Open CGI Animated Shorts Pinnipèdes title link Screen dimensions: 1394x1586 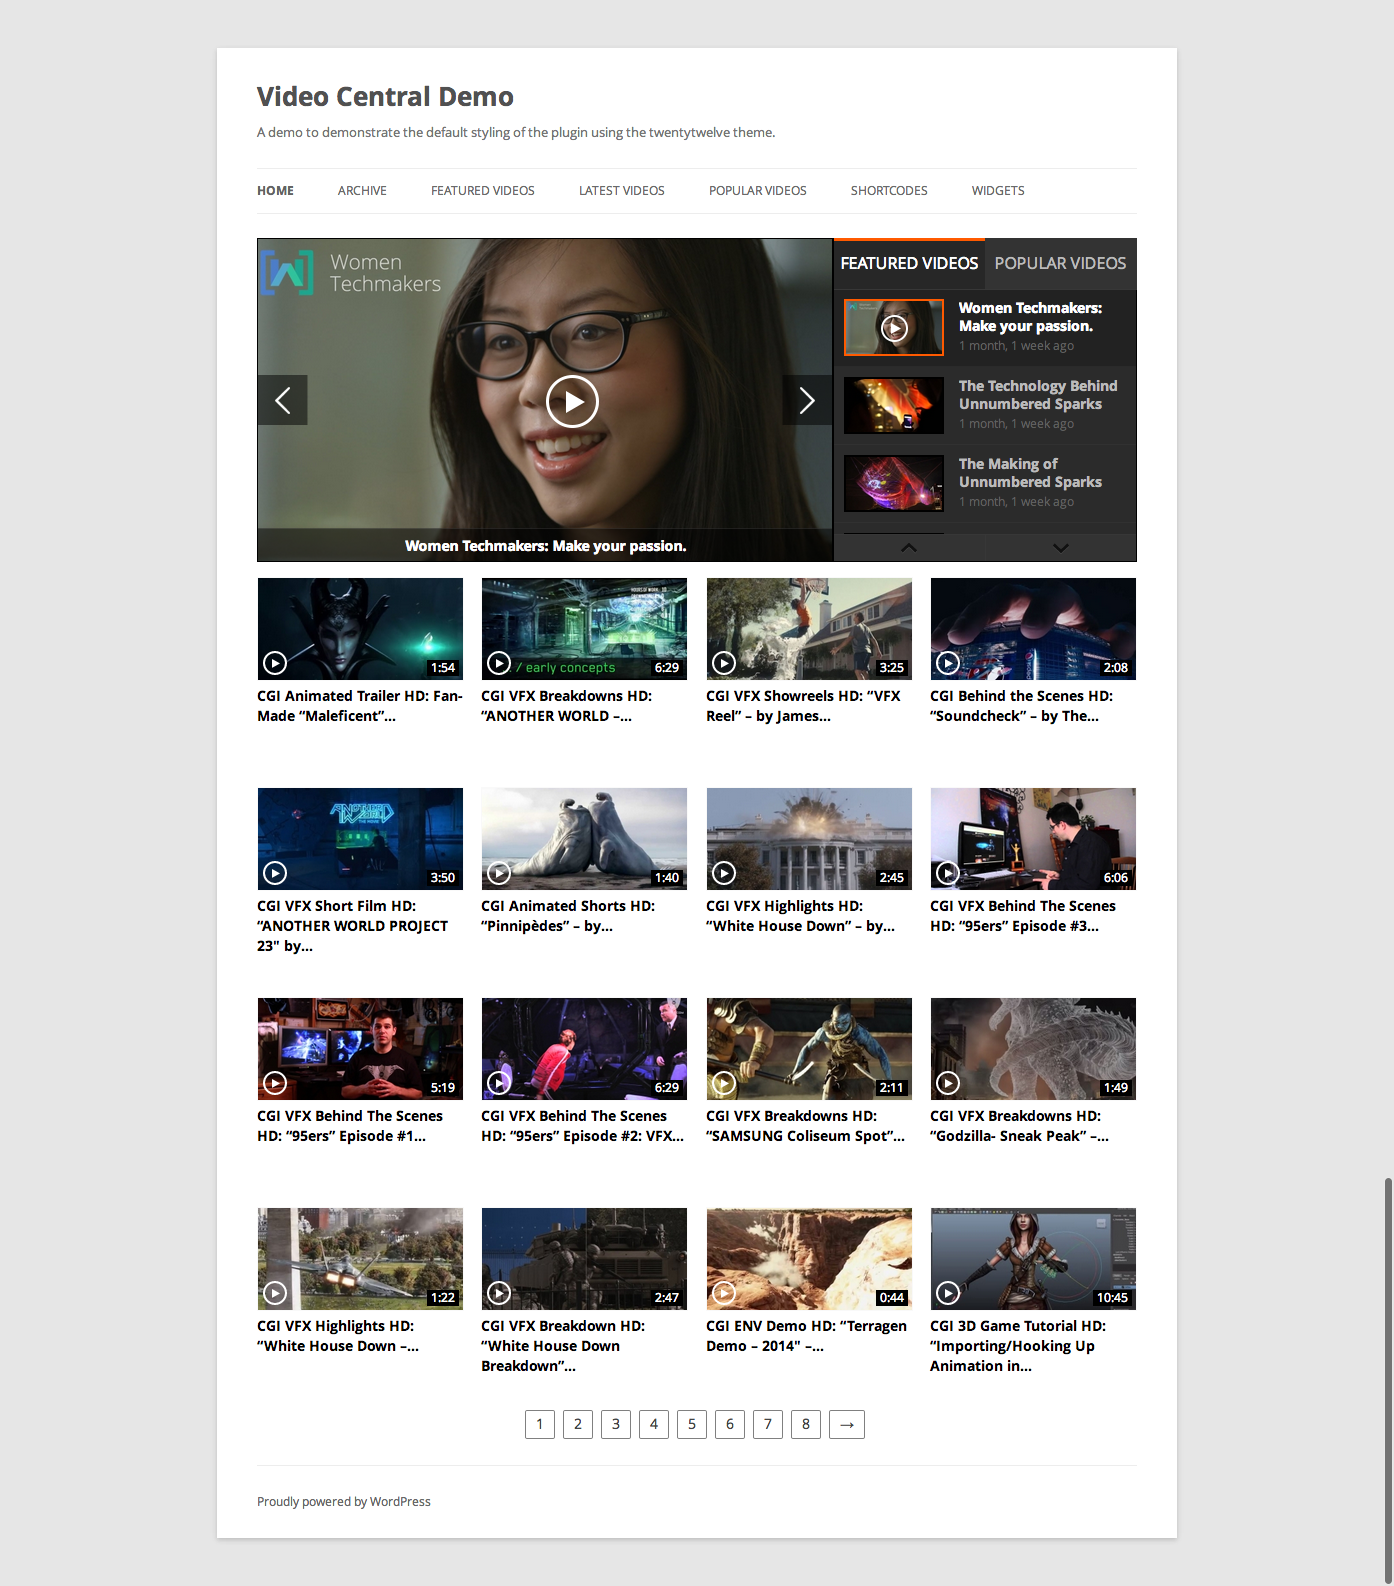tap(568, 916)
